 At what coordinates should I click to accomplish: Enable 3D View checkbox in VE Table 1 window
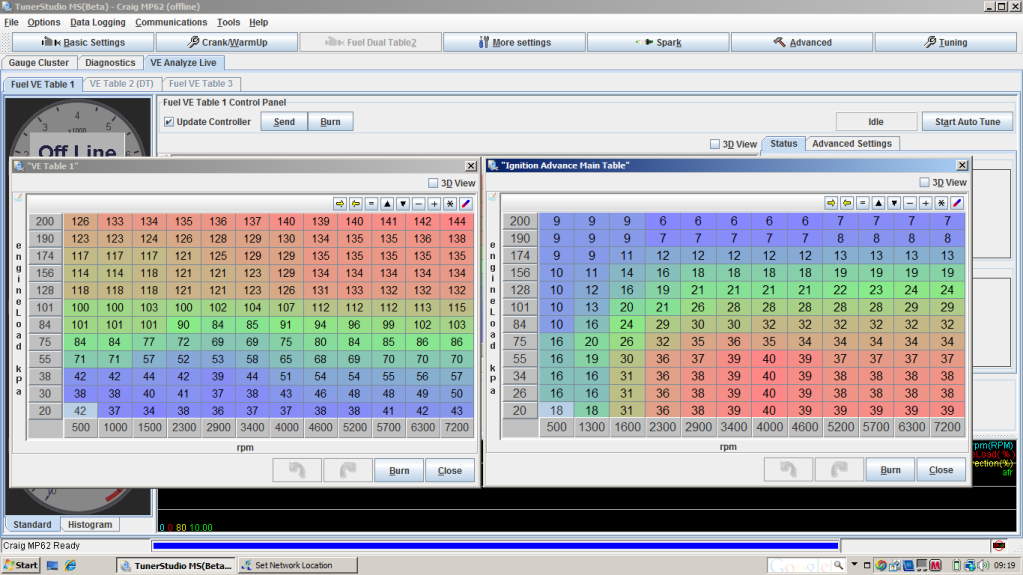click(433, 183)
